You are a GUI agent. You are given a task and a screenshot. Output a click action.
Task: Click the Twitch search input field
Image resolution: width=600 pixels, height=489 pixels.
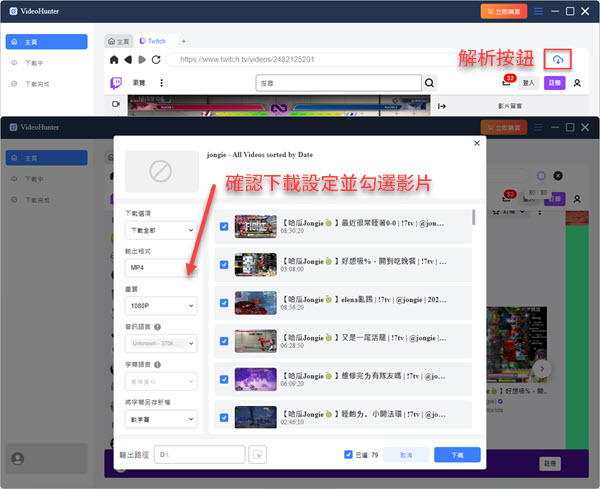339,83
